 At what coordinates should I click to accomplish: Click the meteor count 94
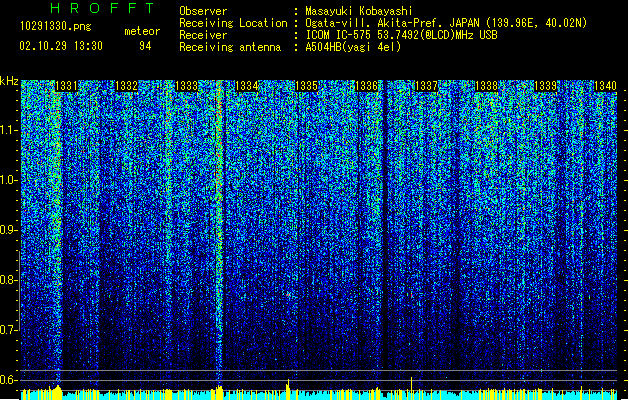point(145,46)
